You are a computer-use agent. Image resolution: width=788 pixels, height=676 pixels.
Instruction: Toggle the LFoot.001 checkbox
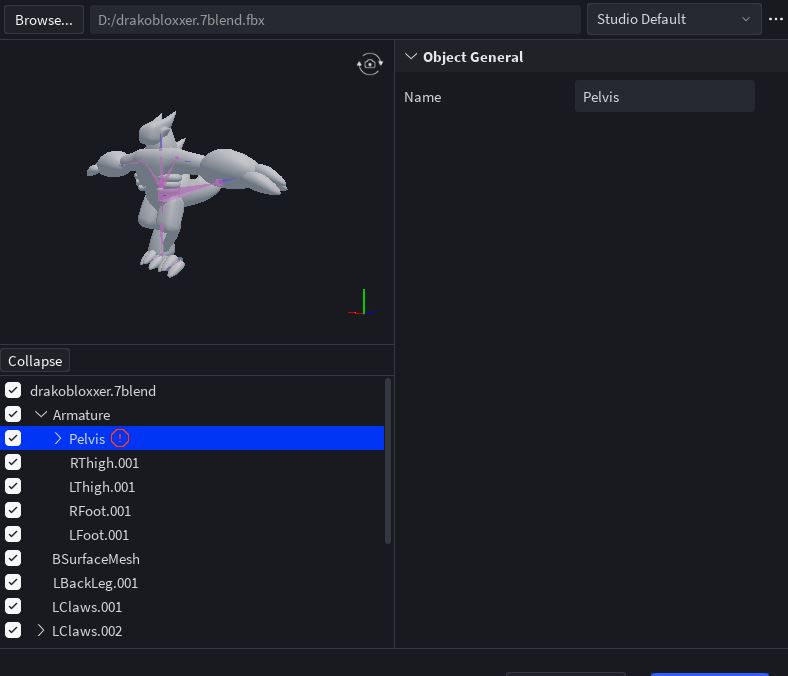(x=13, y=534)
